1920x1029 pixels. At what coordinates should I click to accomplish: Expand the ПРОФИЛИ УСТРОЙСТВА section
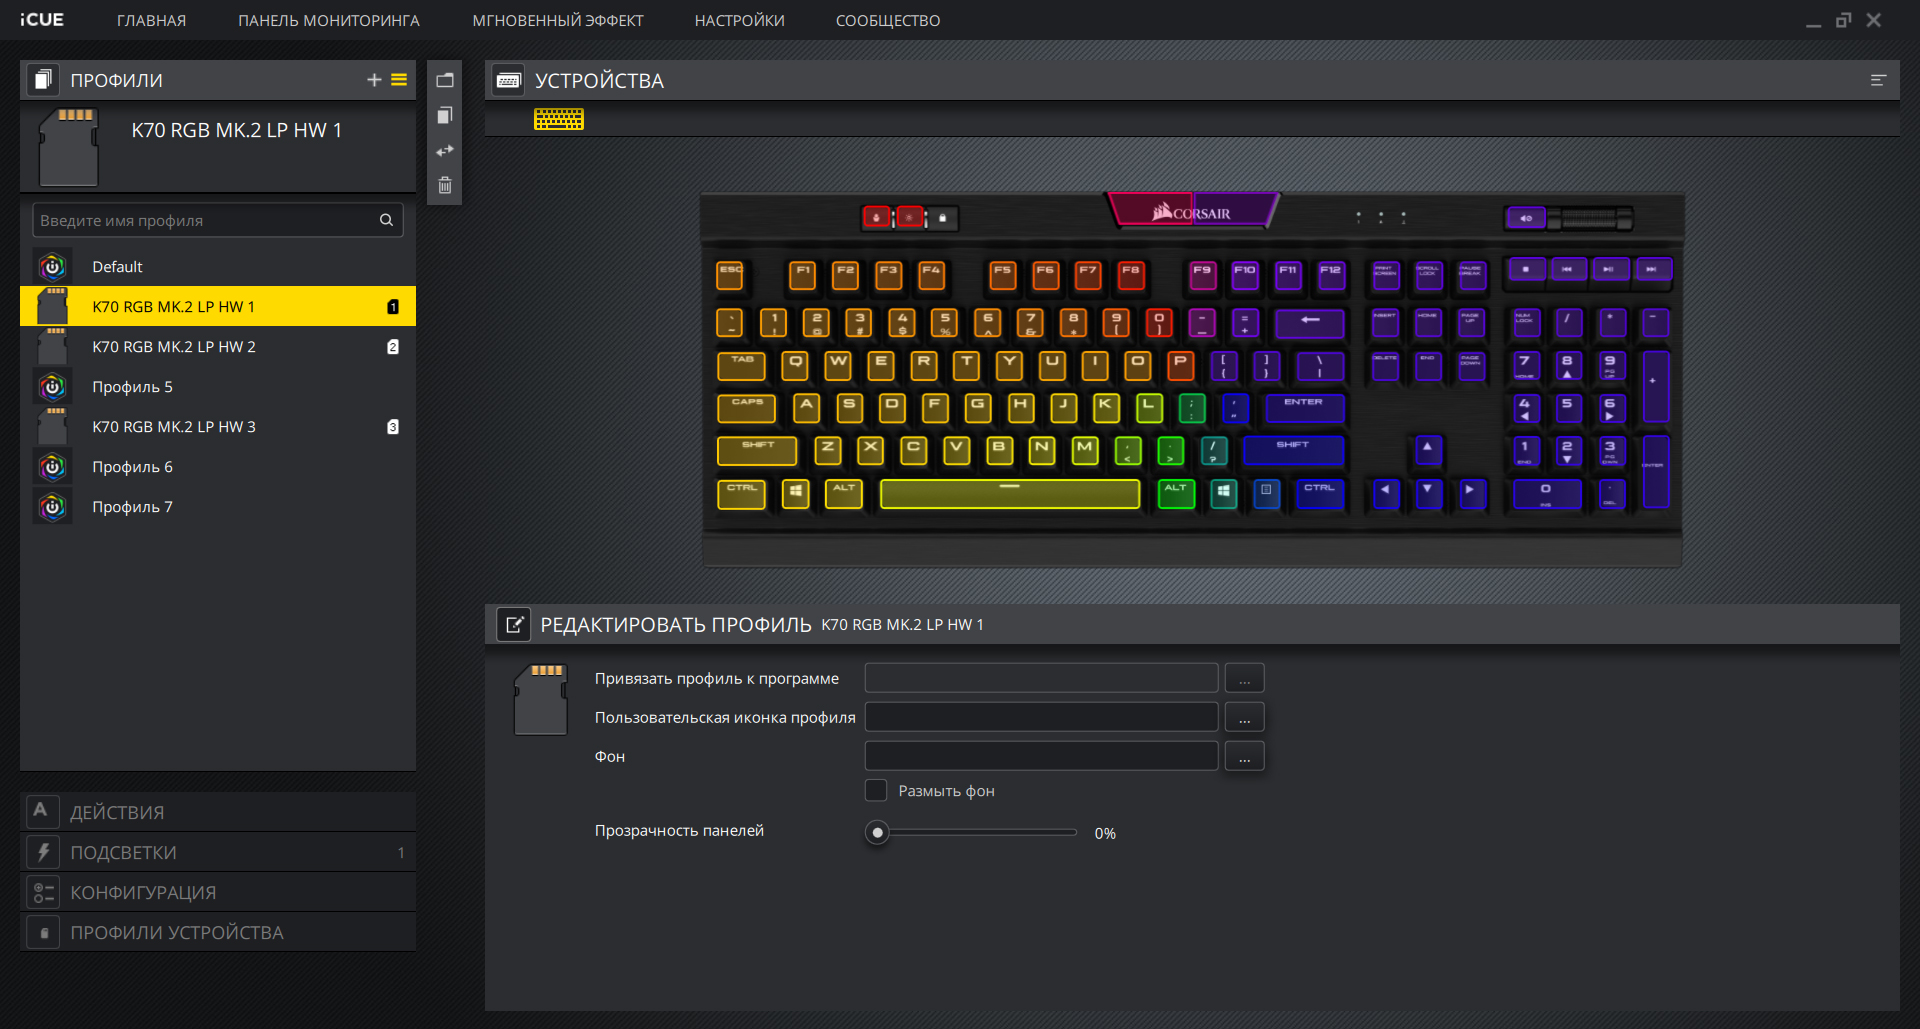tap(176, 932)
